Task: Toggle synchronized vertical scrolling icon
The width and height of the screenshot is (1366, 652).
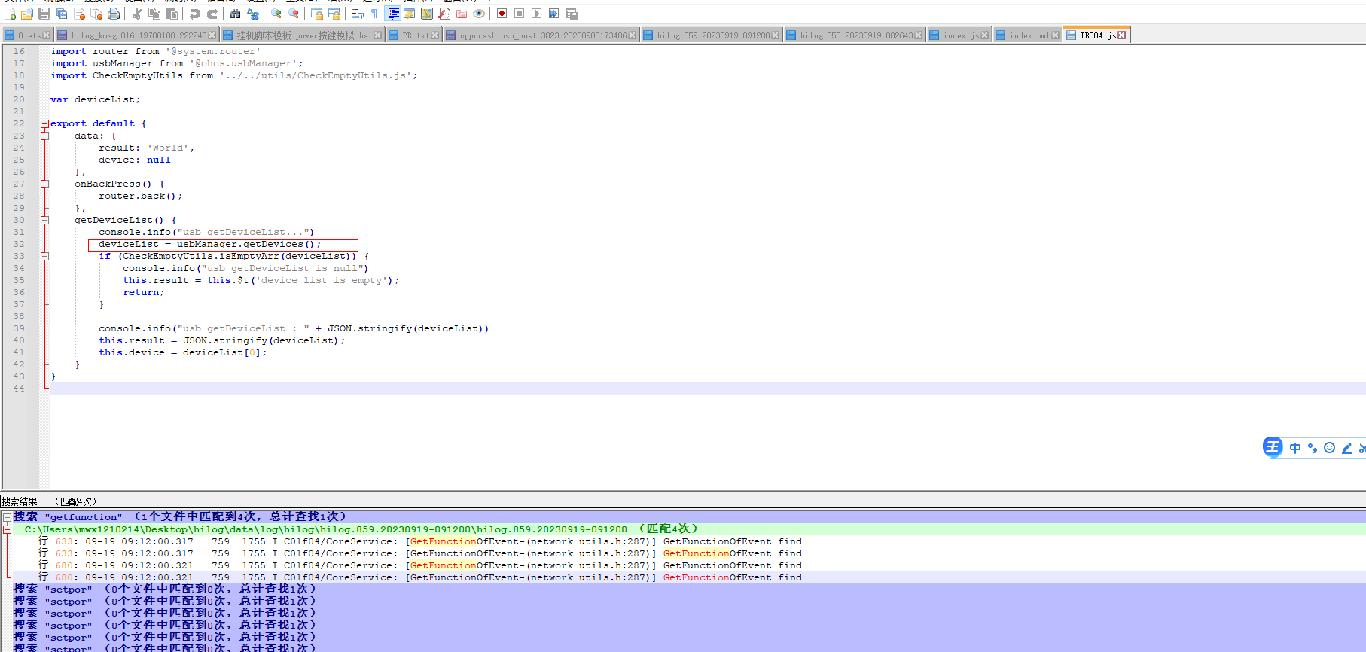Action: [316, 14]
